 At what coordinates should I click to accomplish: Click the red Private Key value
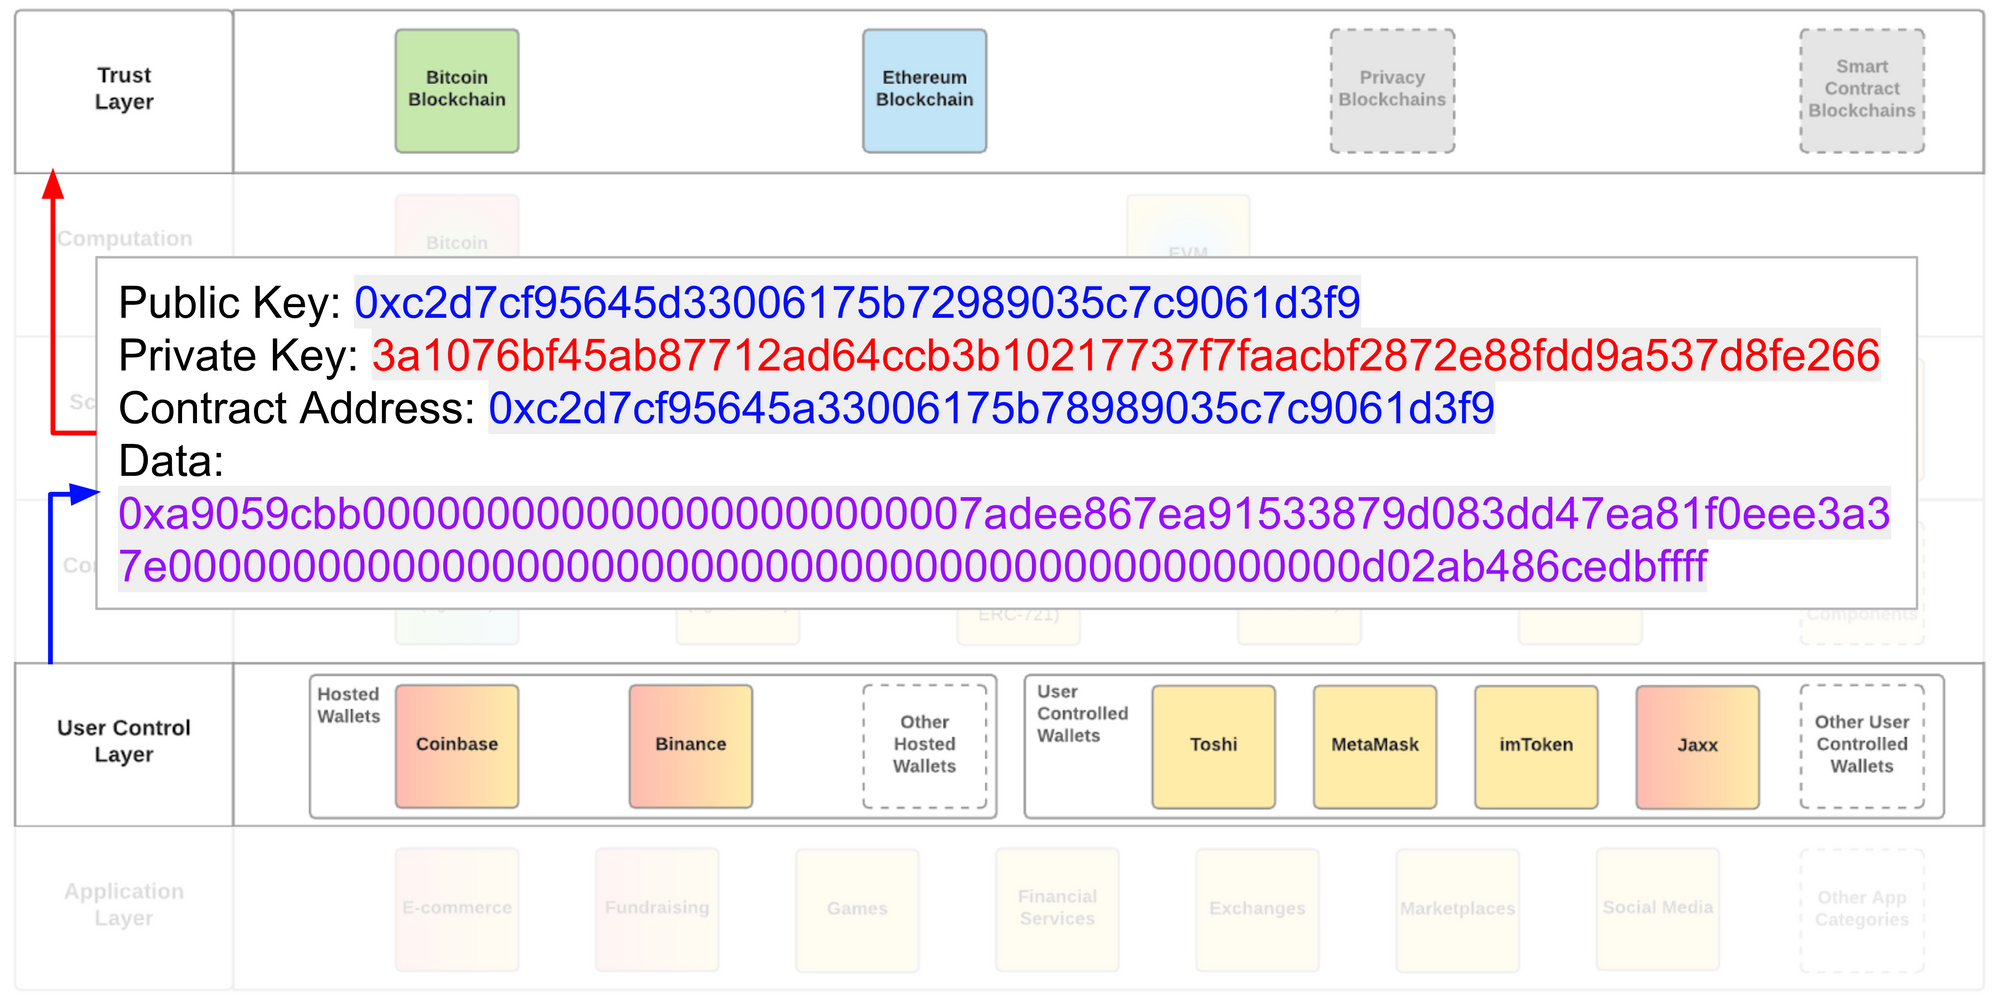point(1126,356)
